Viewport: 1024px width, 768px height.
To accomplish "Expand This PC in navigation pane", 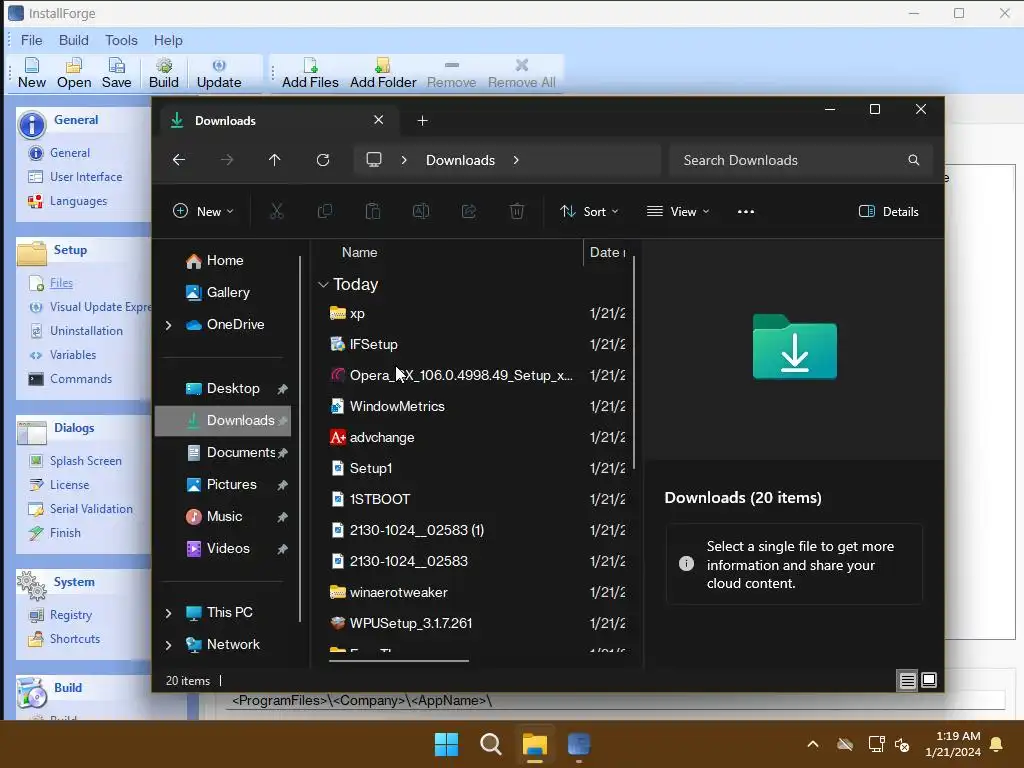I will click(168, 613).
